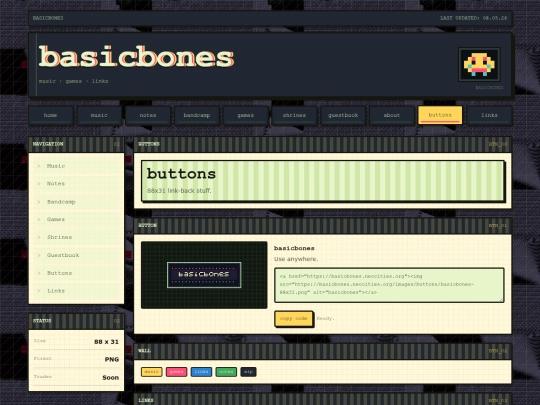Click the 'Use anywhere.' description text
Image resolution: width=540 pixels, height=405 pixels.
296,259
